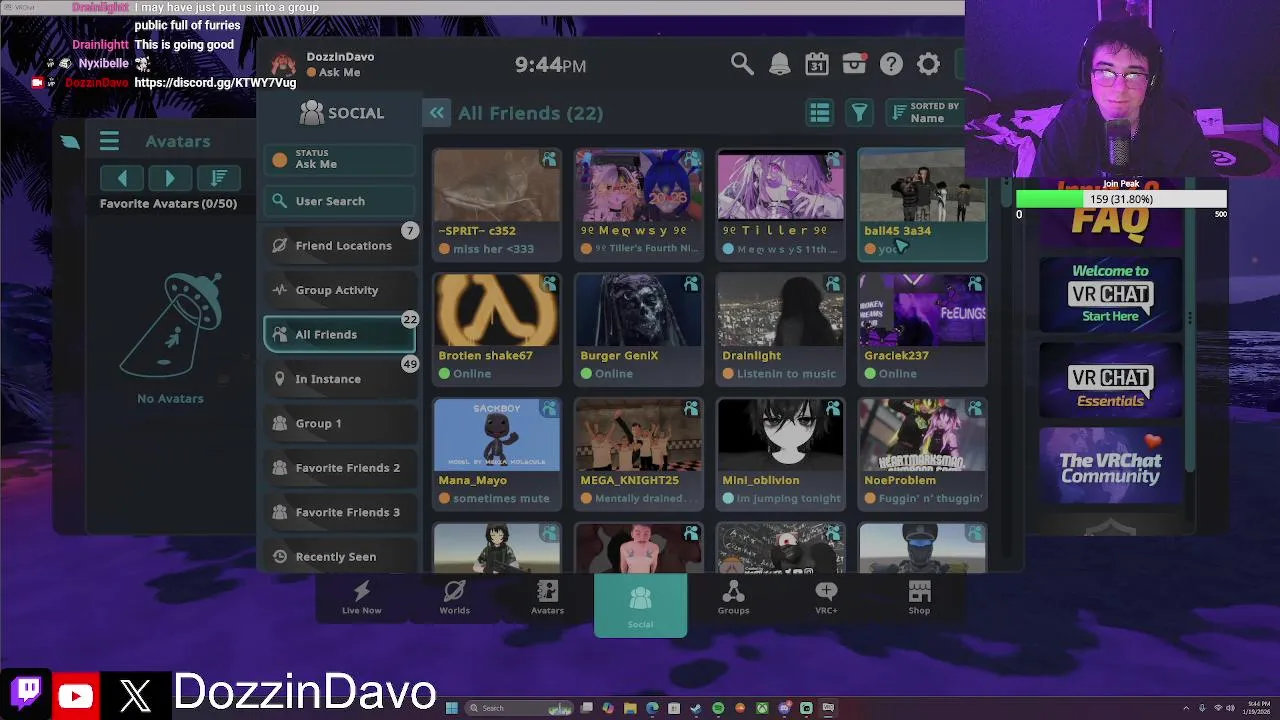
Task: Open the discord.gg link in chat
Action: pos(215,82)
